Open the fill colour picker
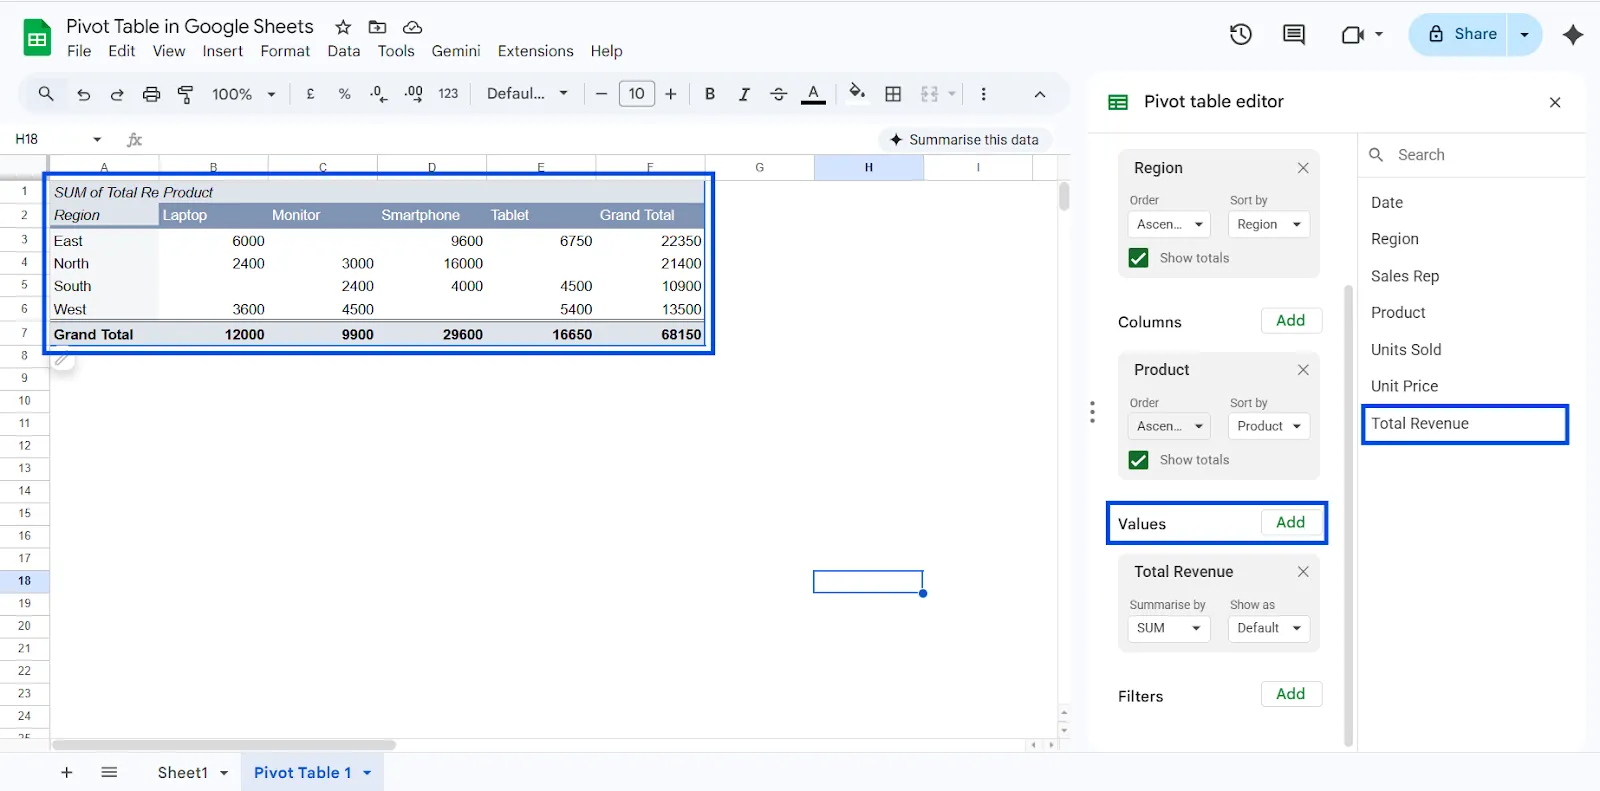The height and width of the screenshot is (791, 1600). click(857, 94)
